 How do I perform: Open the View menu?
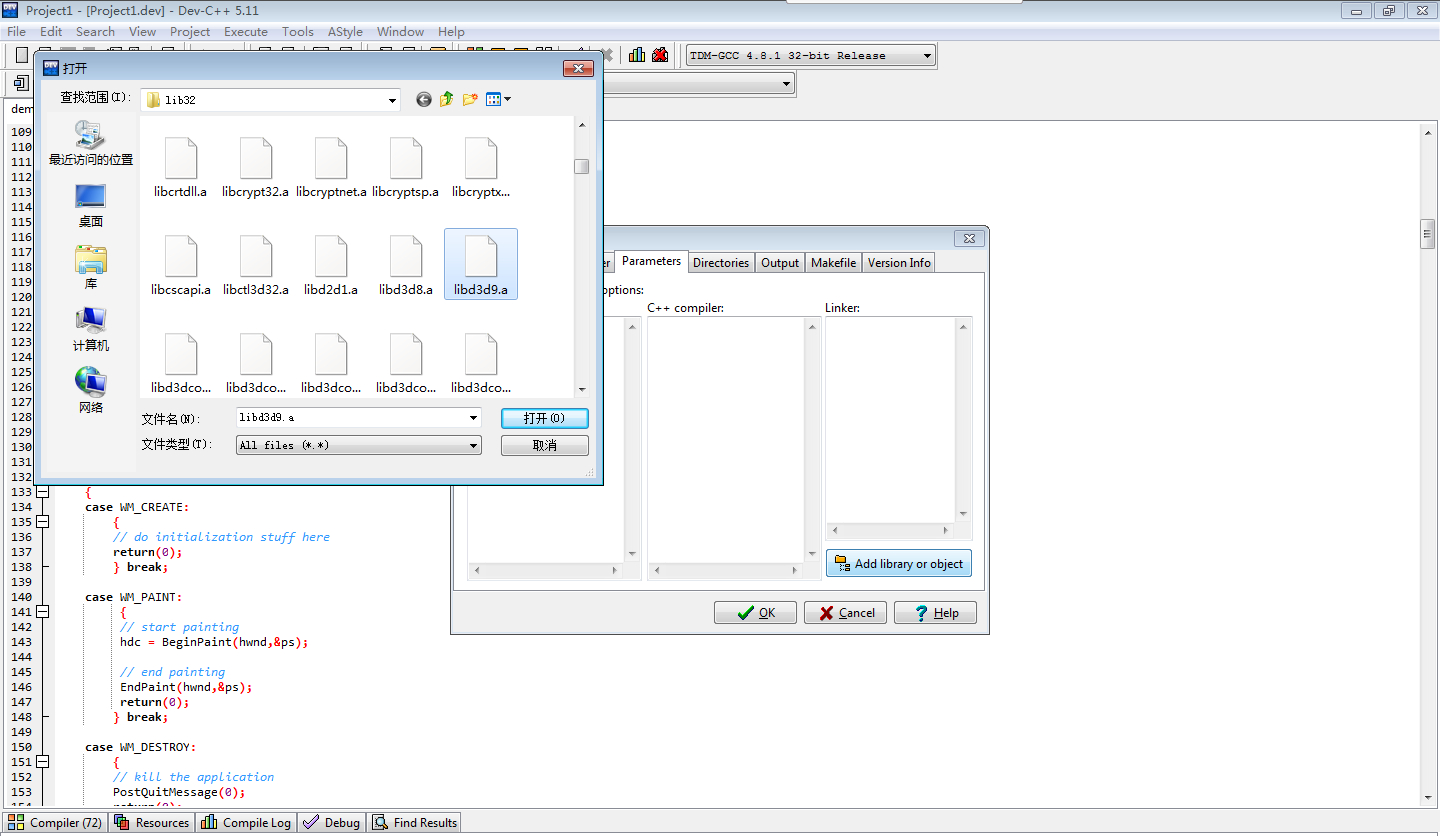coord(142,31)
